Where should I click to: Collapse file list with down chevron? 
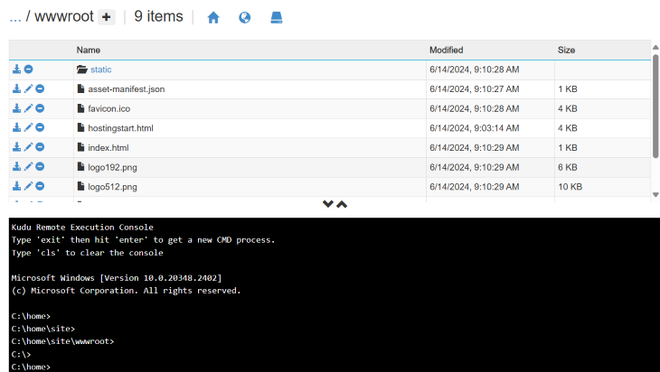[x=328, y=204]
